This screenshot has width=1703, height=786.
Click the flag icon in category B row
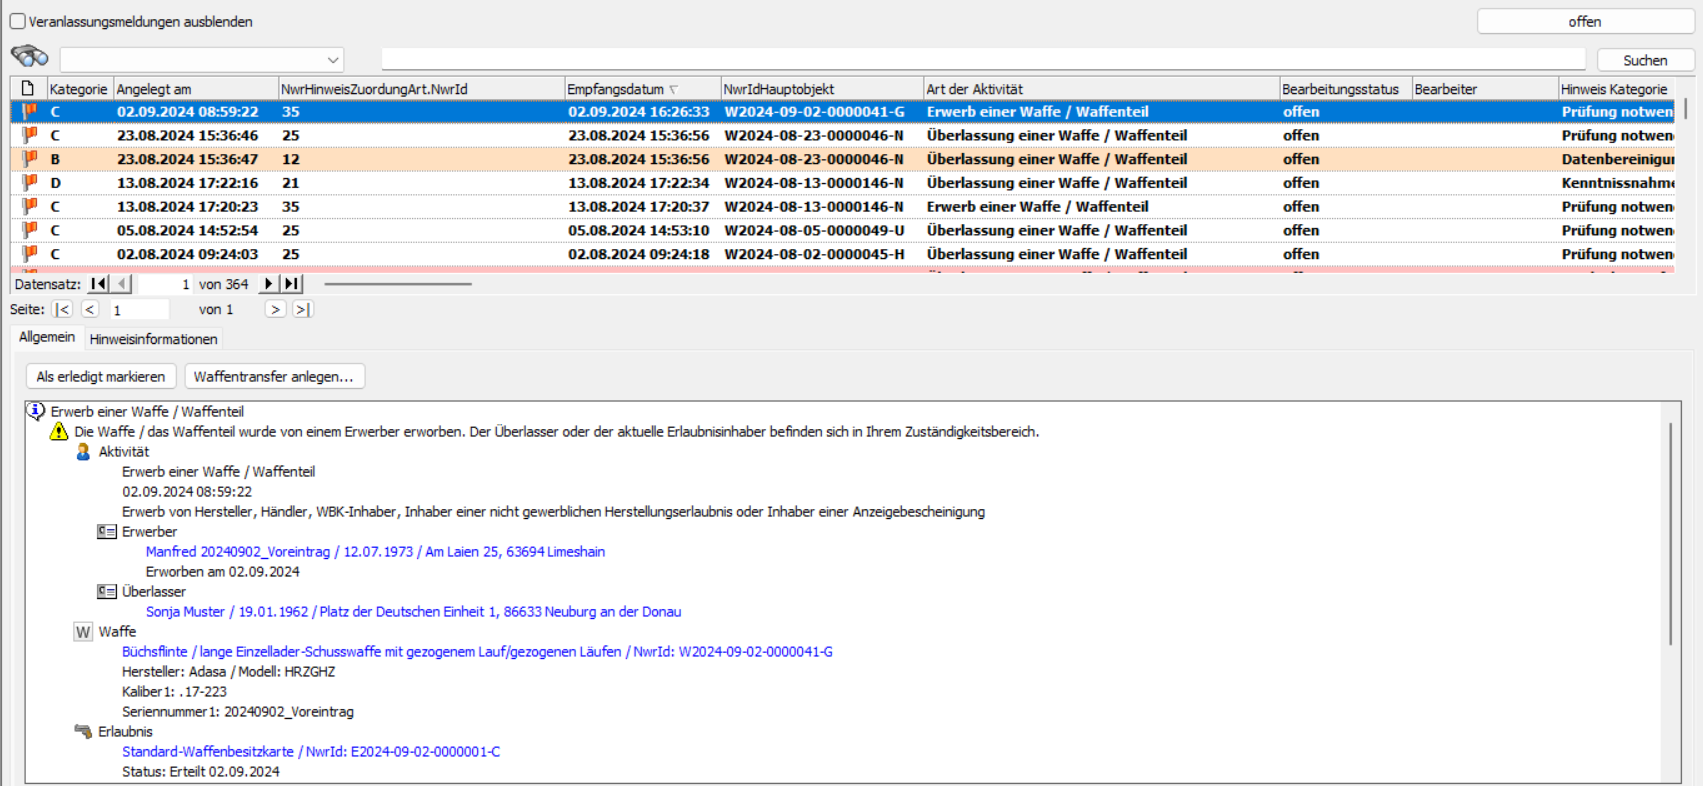pyautogui.click(x=30, y=159)
